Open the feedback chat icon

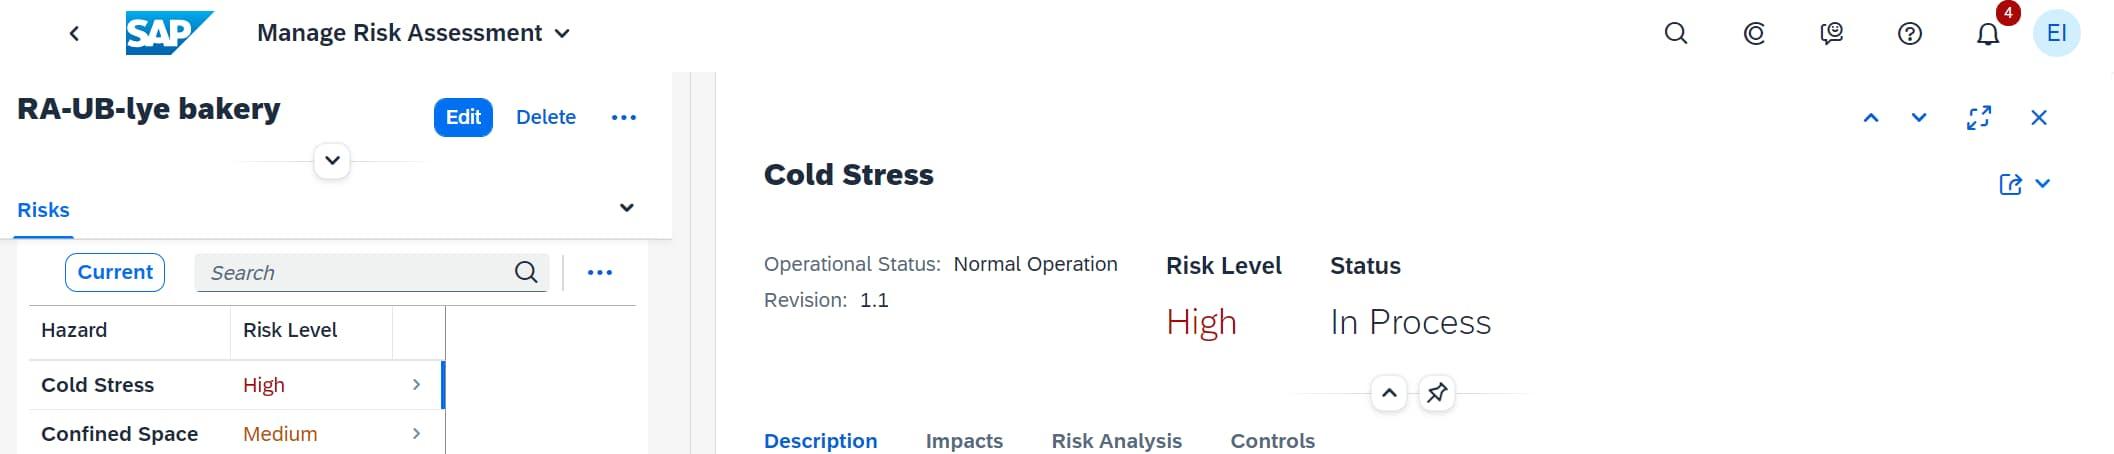tap(1831, 34)
